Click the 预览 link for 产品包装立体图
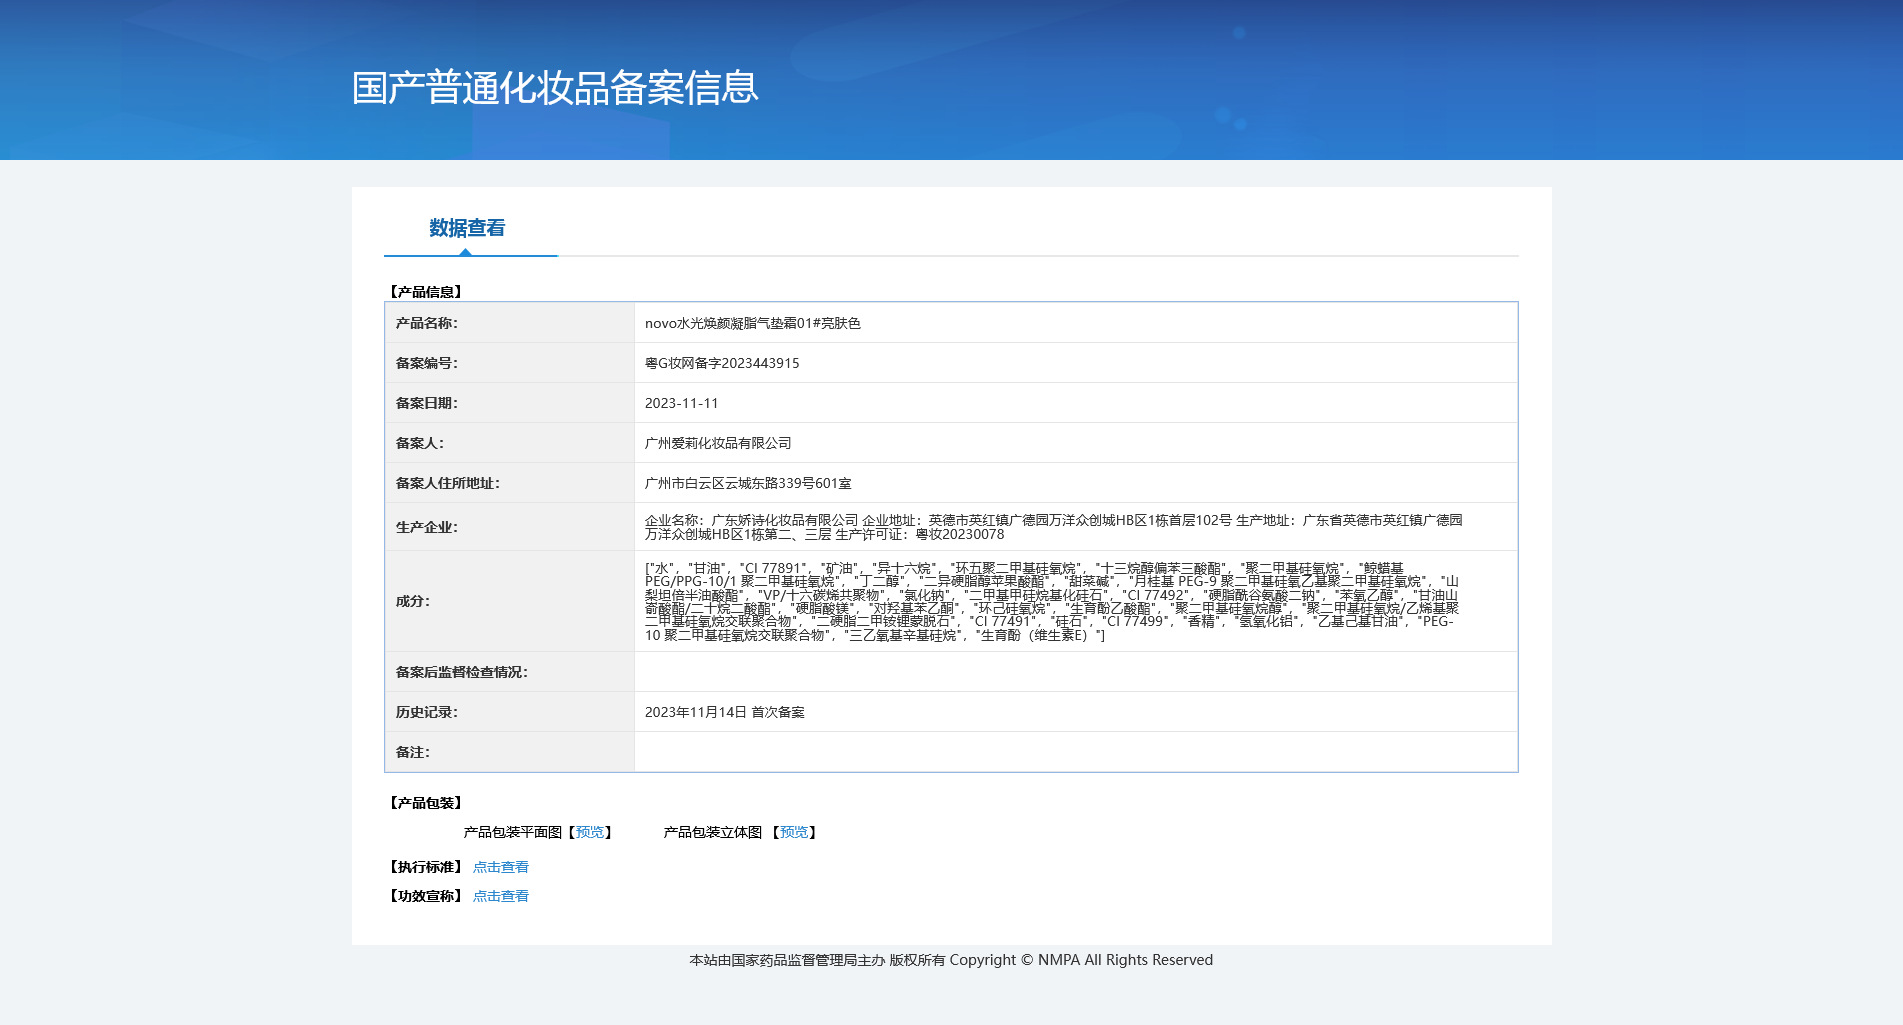 click(794, 832)
